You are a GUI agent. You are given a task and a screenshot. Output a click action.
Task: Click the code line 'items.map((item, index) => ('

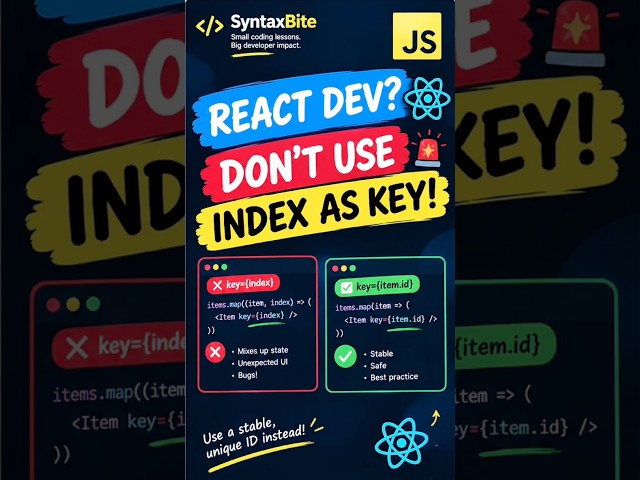click(x=259, y=303)
